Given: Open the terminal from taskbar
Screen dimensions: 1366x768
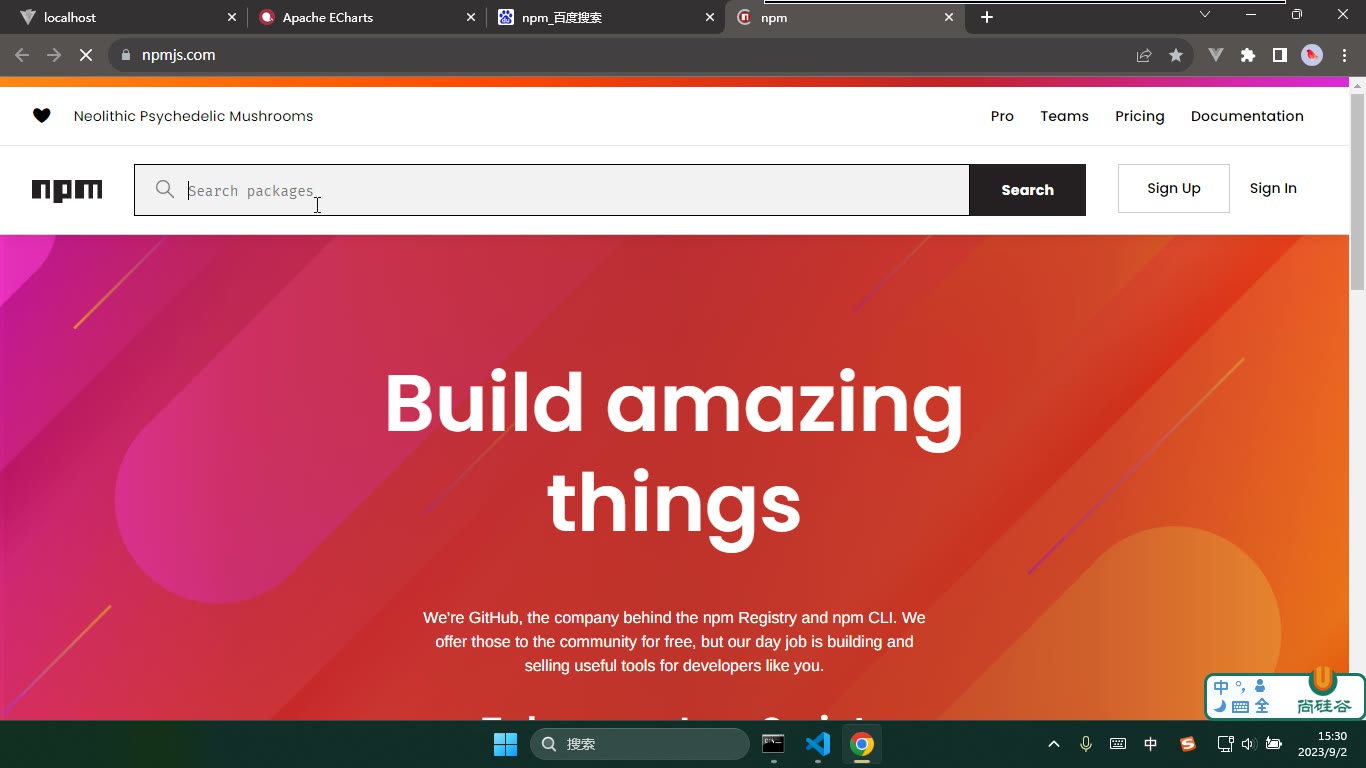Looking at the screenshot, I should coord(773,744).
